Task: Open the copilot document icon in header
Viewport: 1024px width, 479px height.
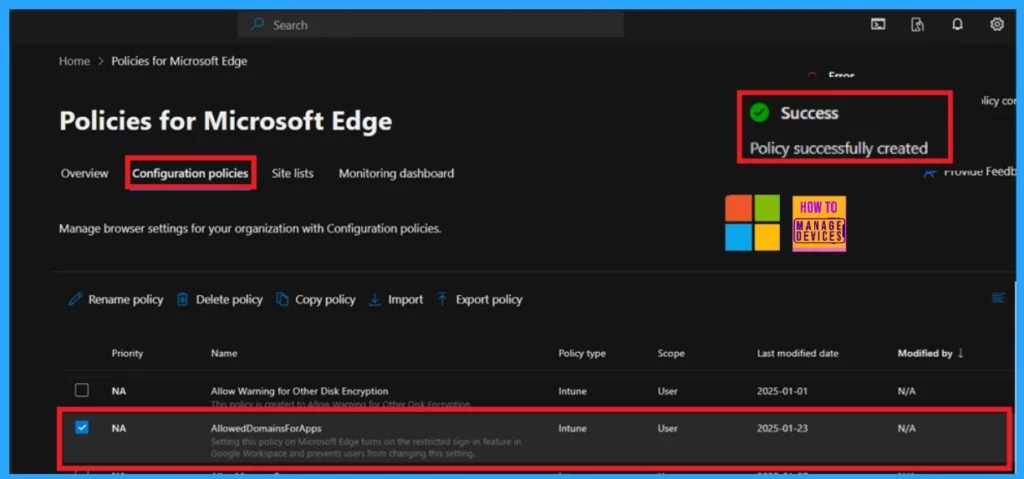Action: tap(918, 25)
